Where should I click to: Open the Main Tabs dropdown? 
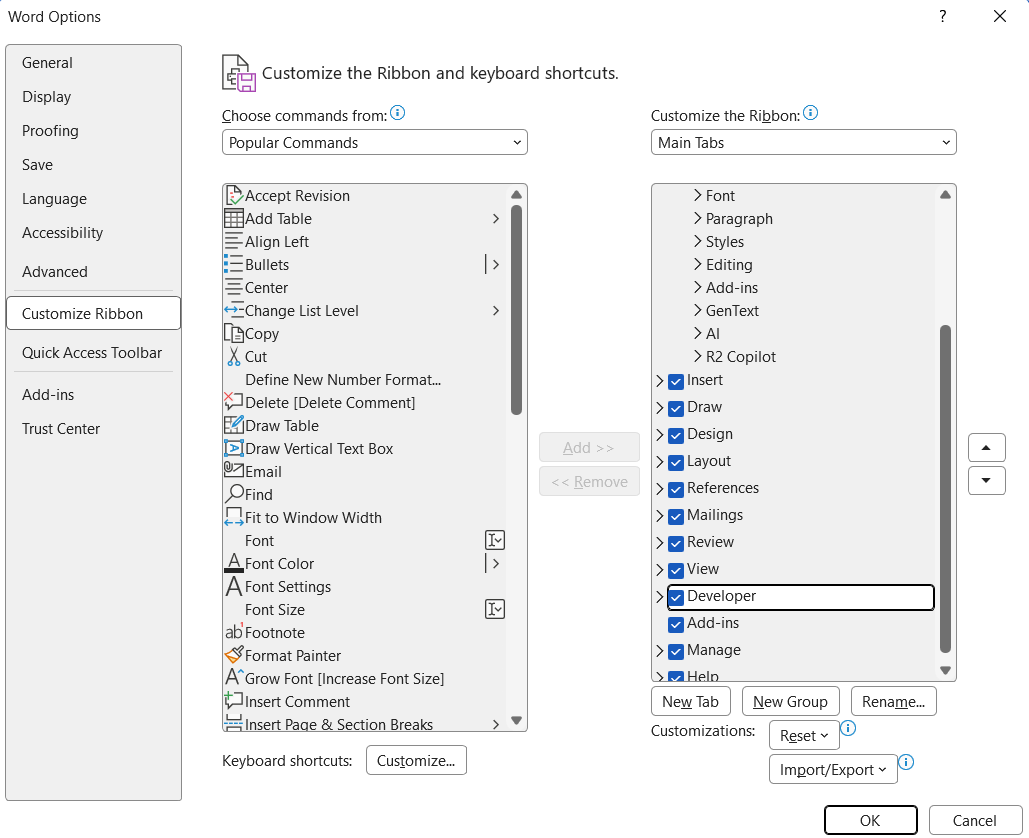tap(803, 142)
